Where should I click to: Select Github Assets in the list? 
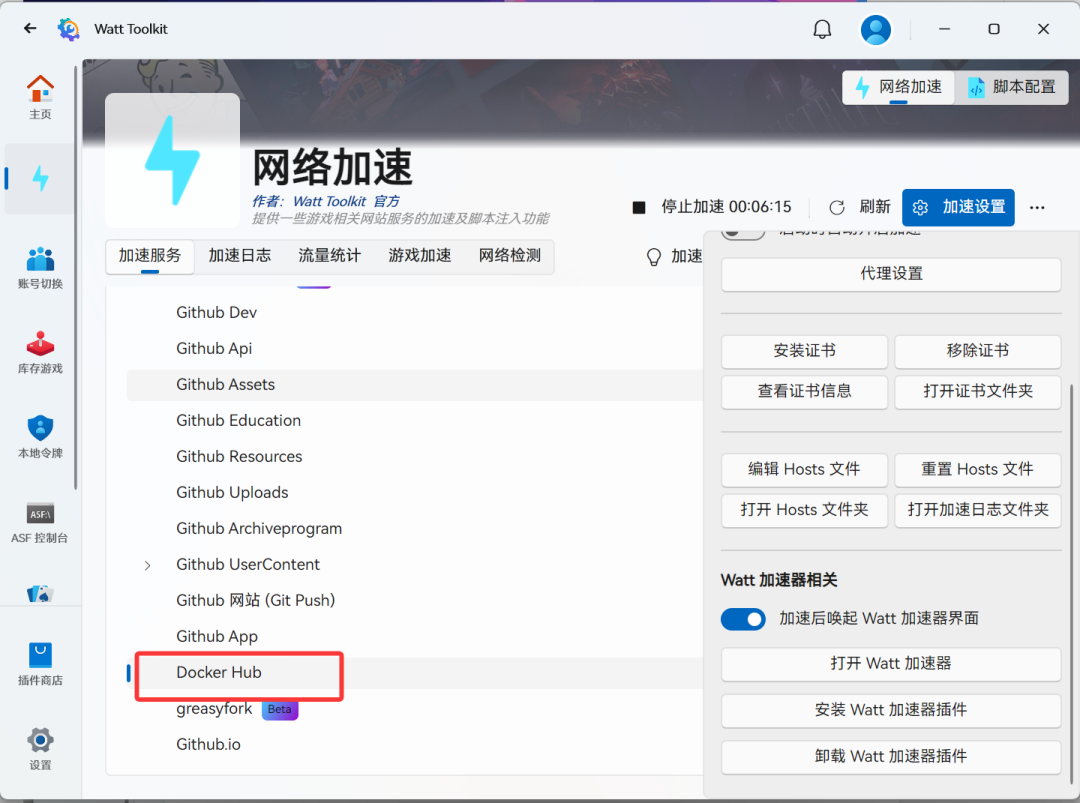point(415,385)
